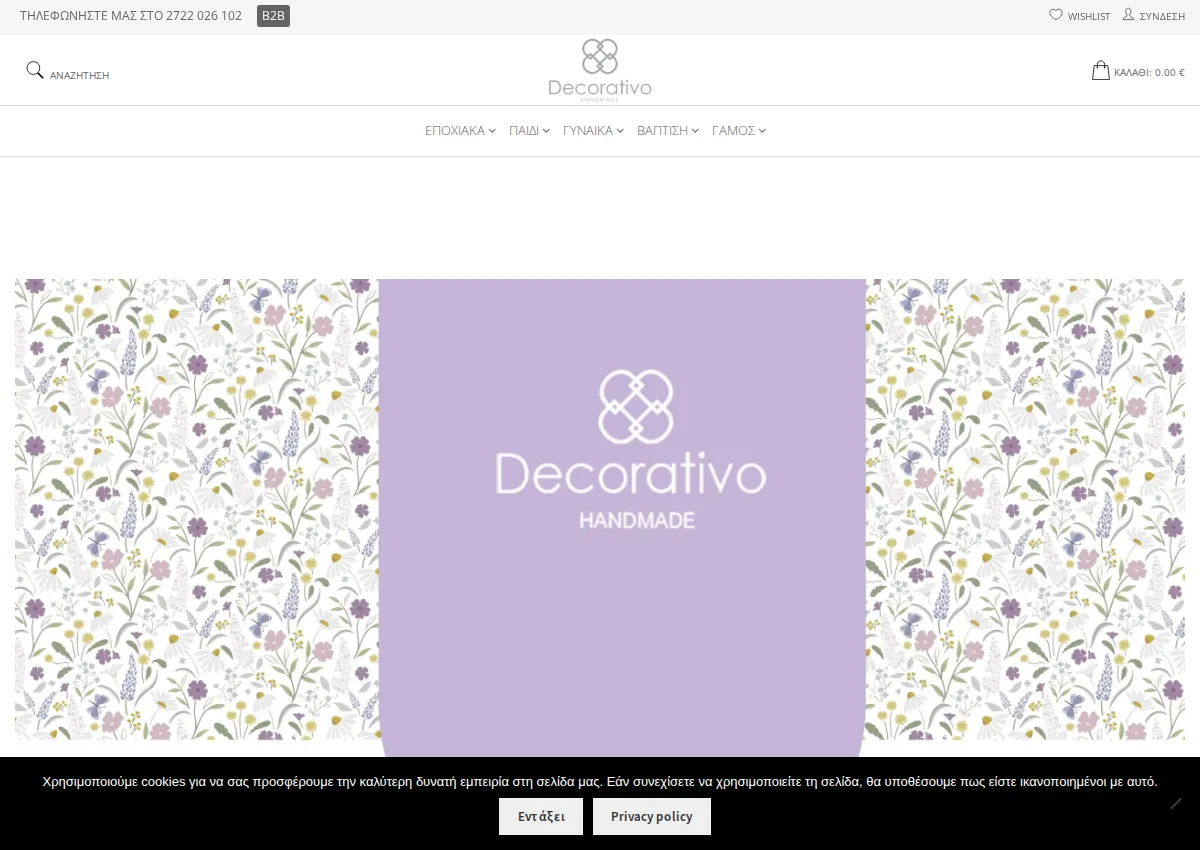Click the Decorativo header logo
The width and height of the screenshot is (1200, 850).
(x=600, y=70)
